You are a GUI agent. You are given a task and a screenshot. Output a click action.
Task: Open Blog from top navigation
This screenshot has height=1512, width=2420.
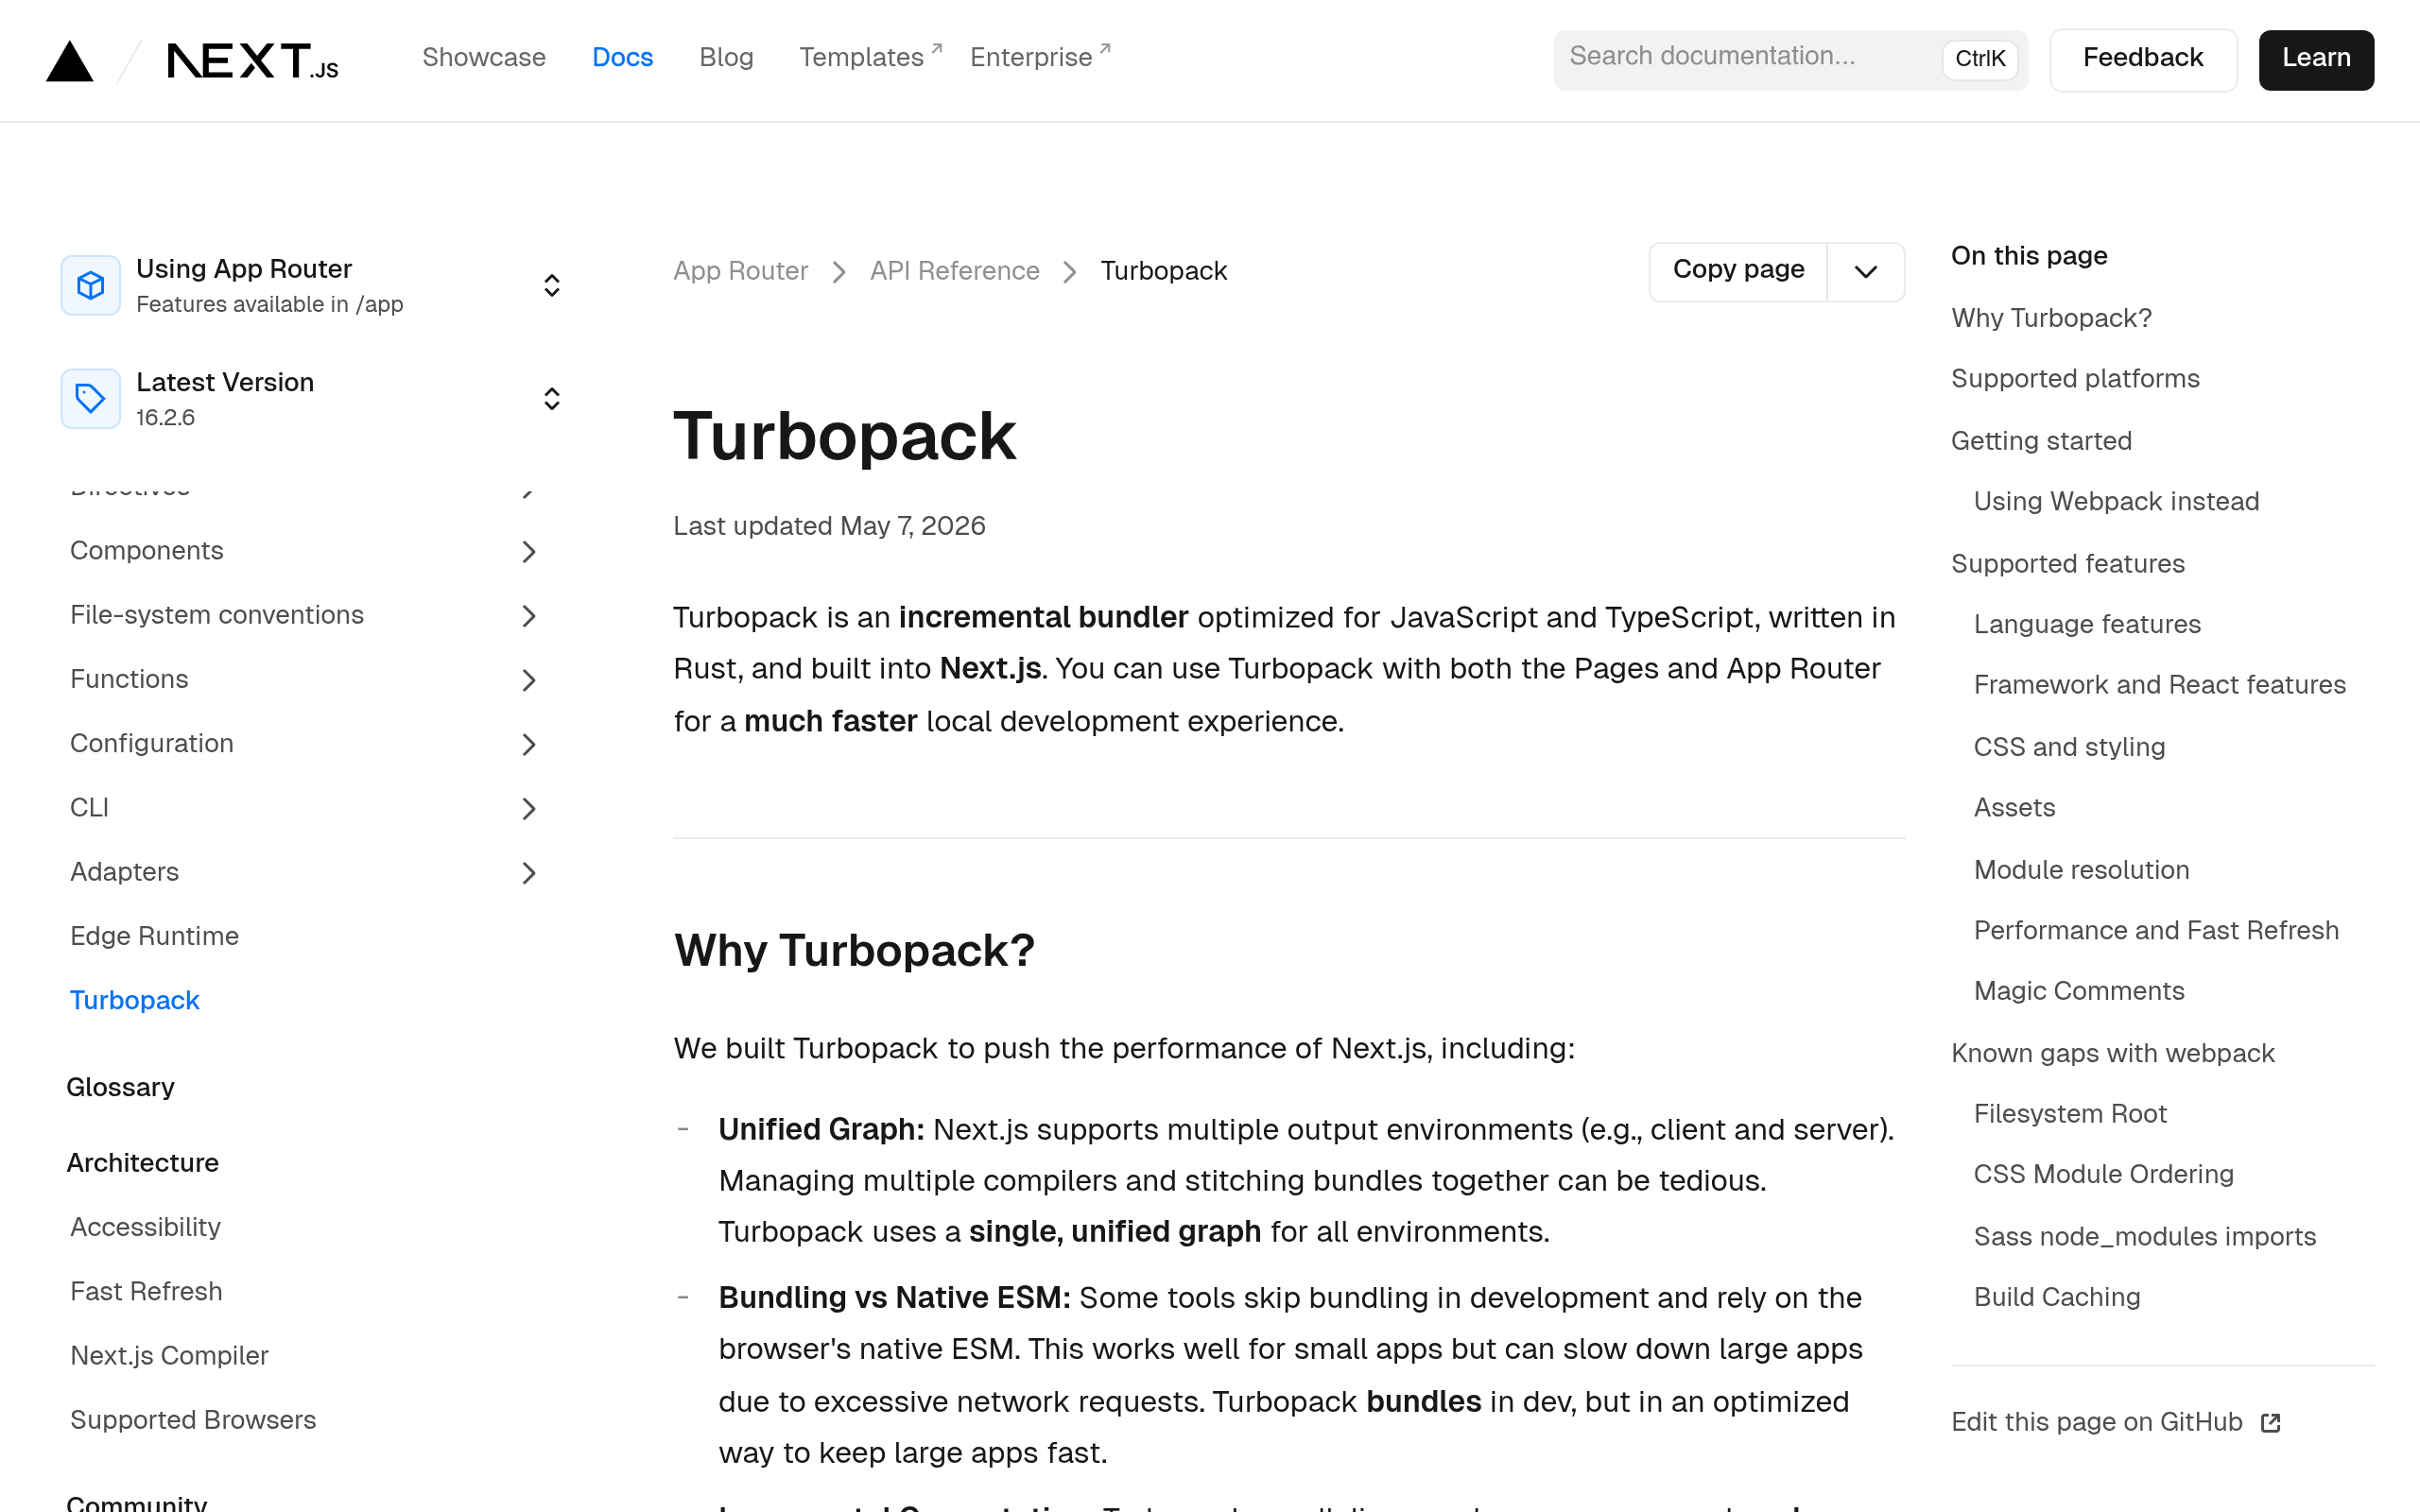pos(726,58)
